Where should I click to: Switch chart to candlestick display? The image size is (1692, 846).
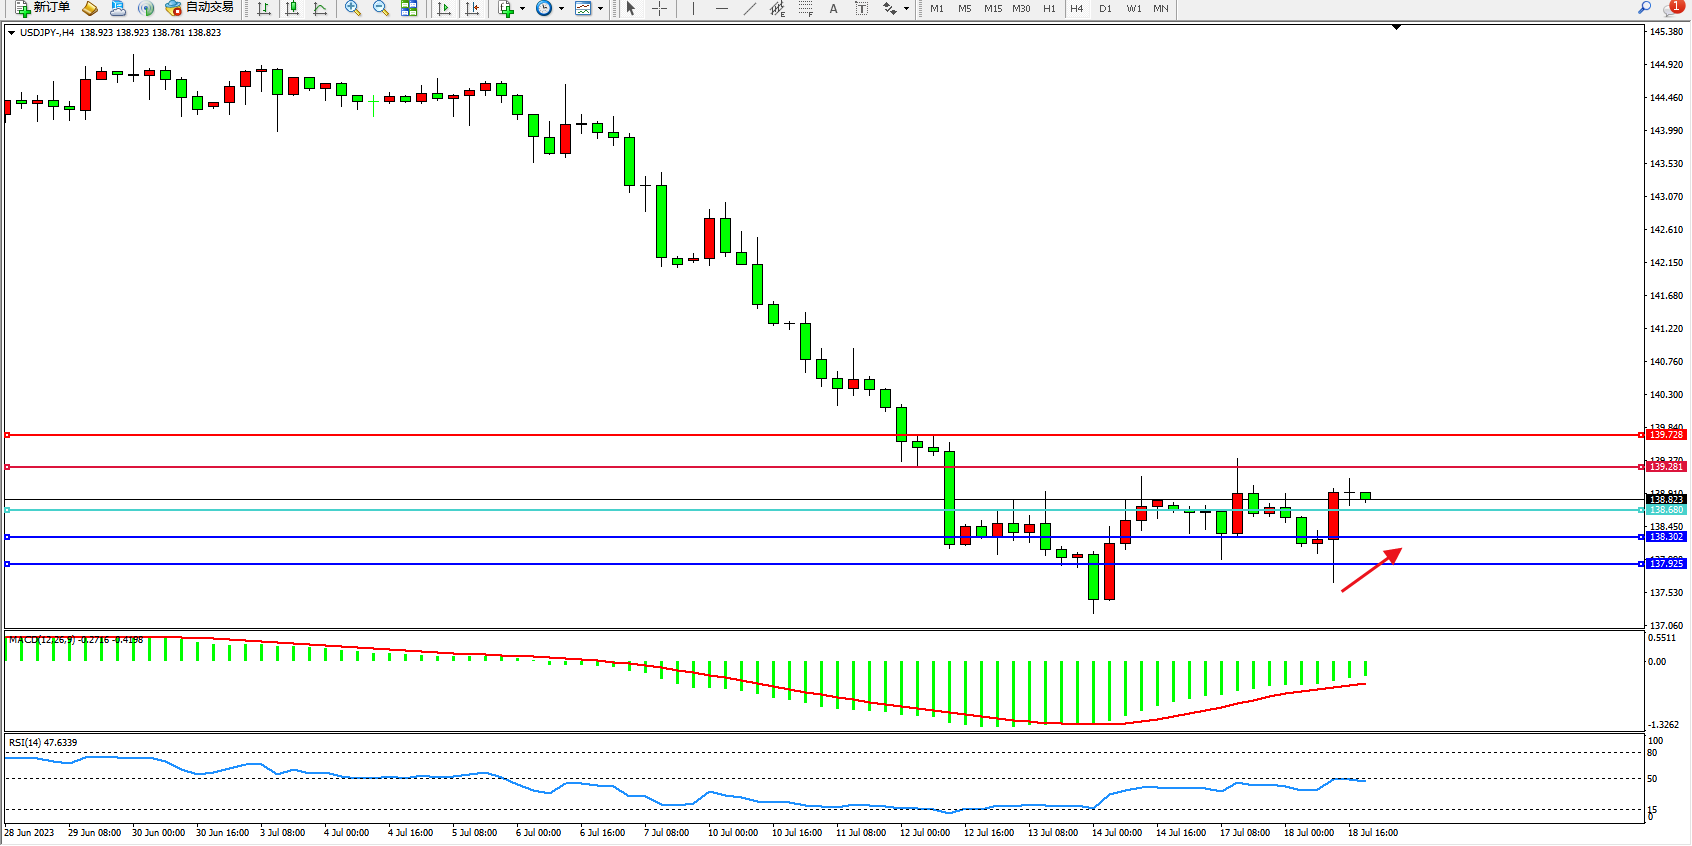(x=292, y=8)
